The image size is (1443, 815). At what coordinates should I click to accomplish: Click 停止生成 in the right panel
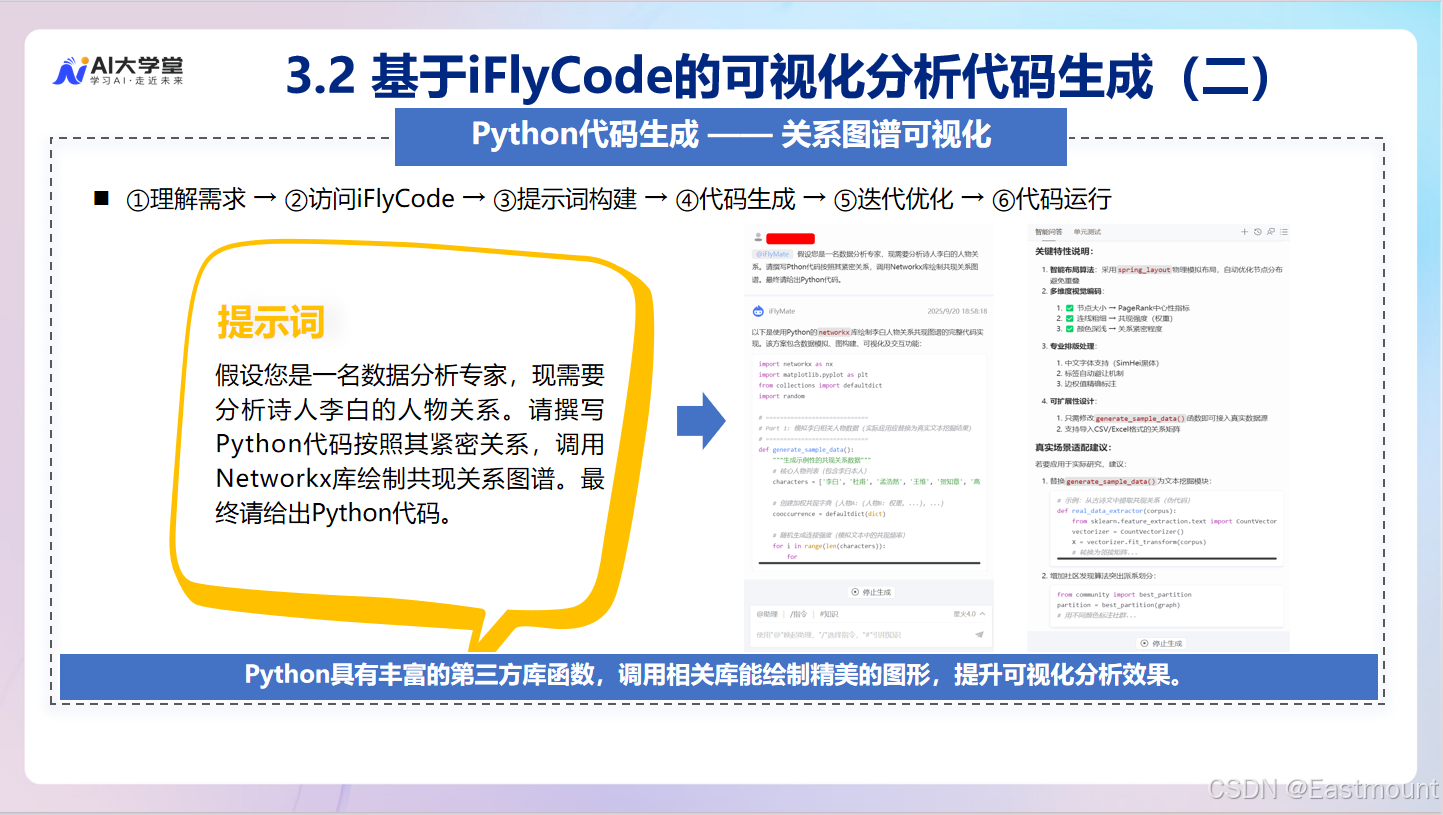(x=1161, y=644)
